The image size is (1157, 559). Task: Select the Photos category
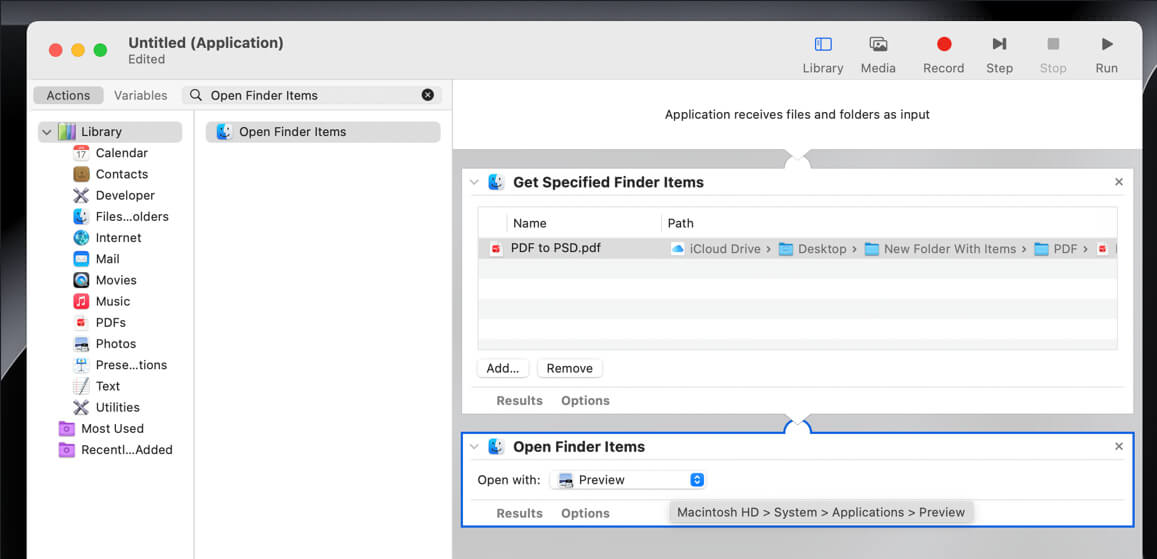[x=104, y=344]
